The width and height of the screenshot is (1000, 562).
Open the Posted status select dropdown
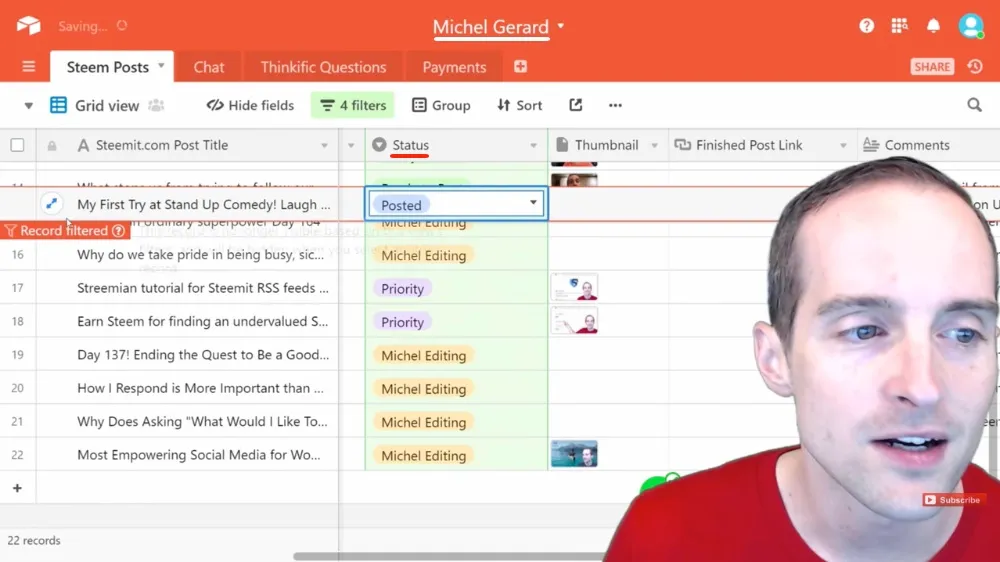pos(533,203)
